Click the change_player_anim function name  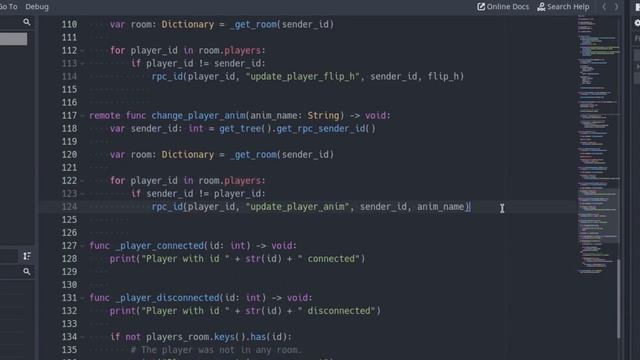pos(198,116)
